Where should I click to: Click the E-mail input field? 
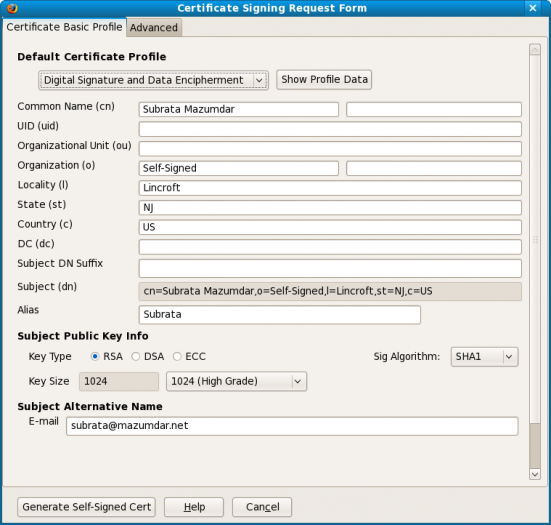click(x=292, y=426)
